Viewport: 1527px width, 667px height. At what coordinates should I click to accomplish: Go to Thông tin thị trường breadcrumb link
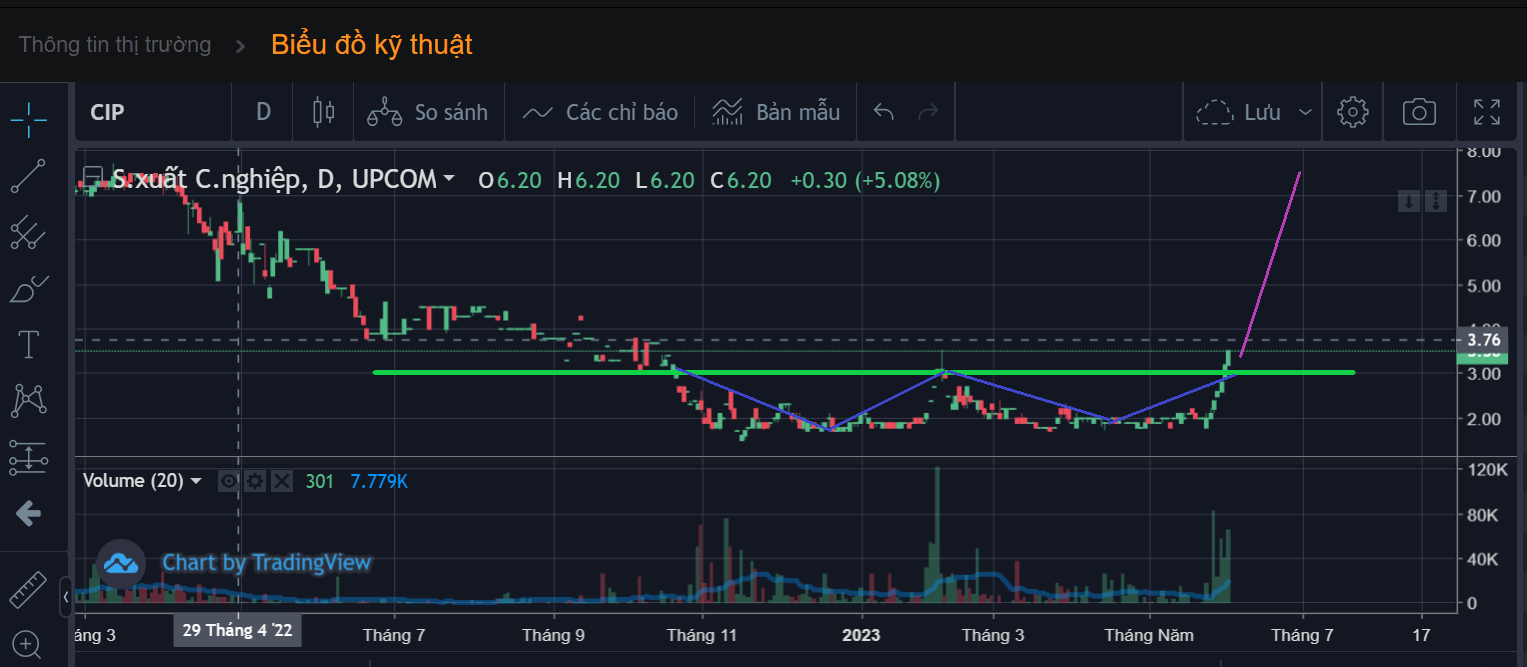tap(115, 45)
